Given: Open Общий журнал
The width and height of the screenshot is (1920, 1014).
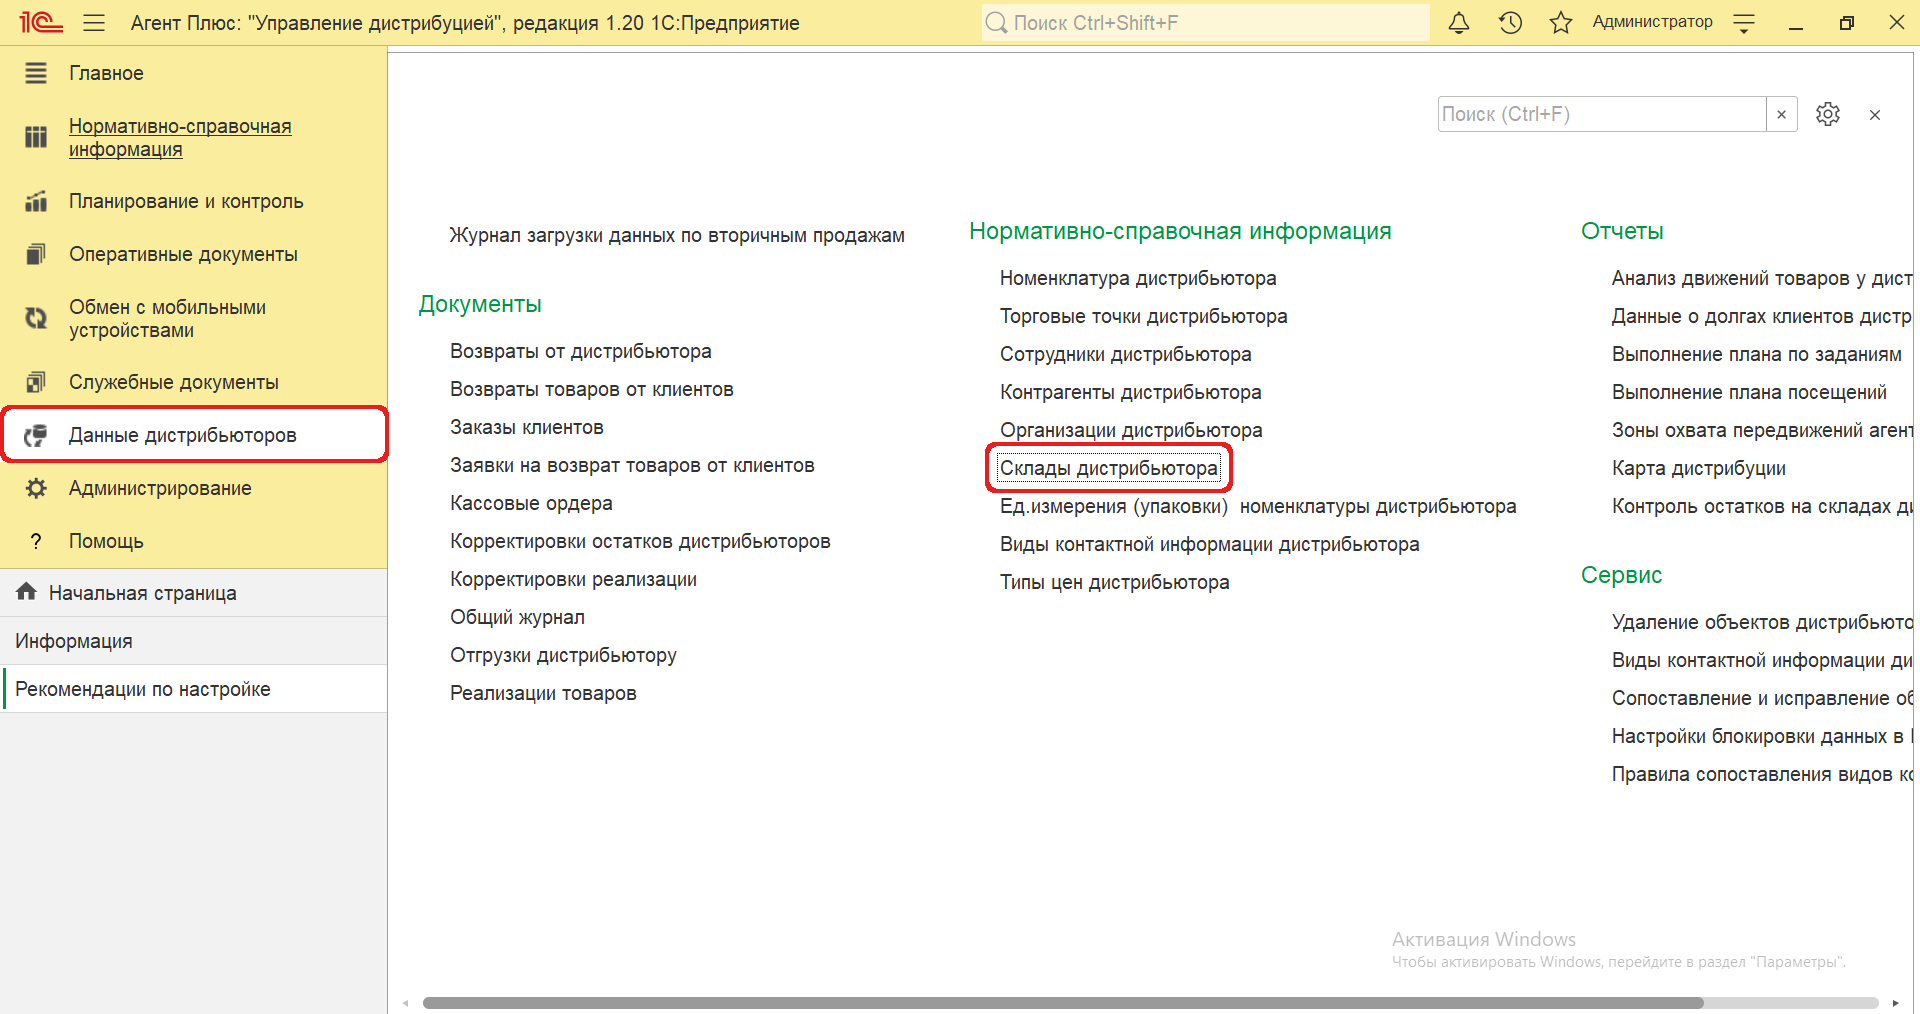Looking at the screenshot, I should (517, 617).
